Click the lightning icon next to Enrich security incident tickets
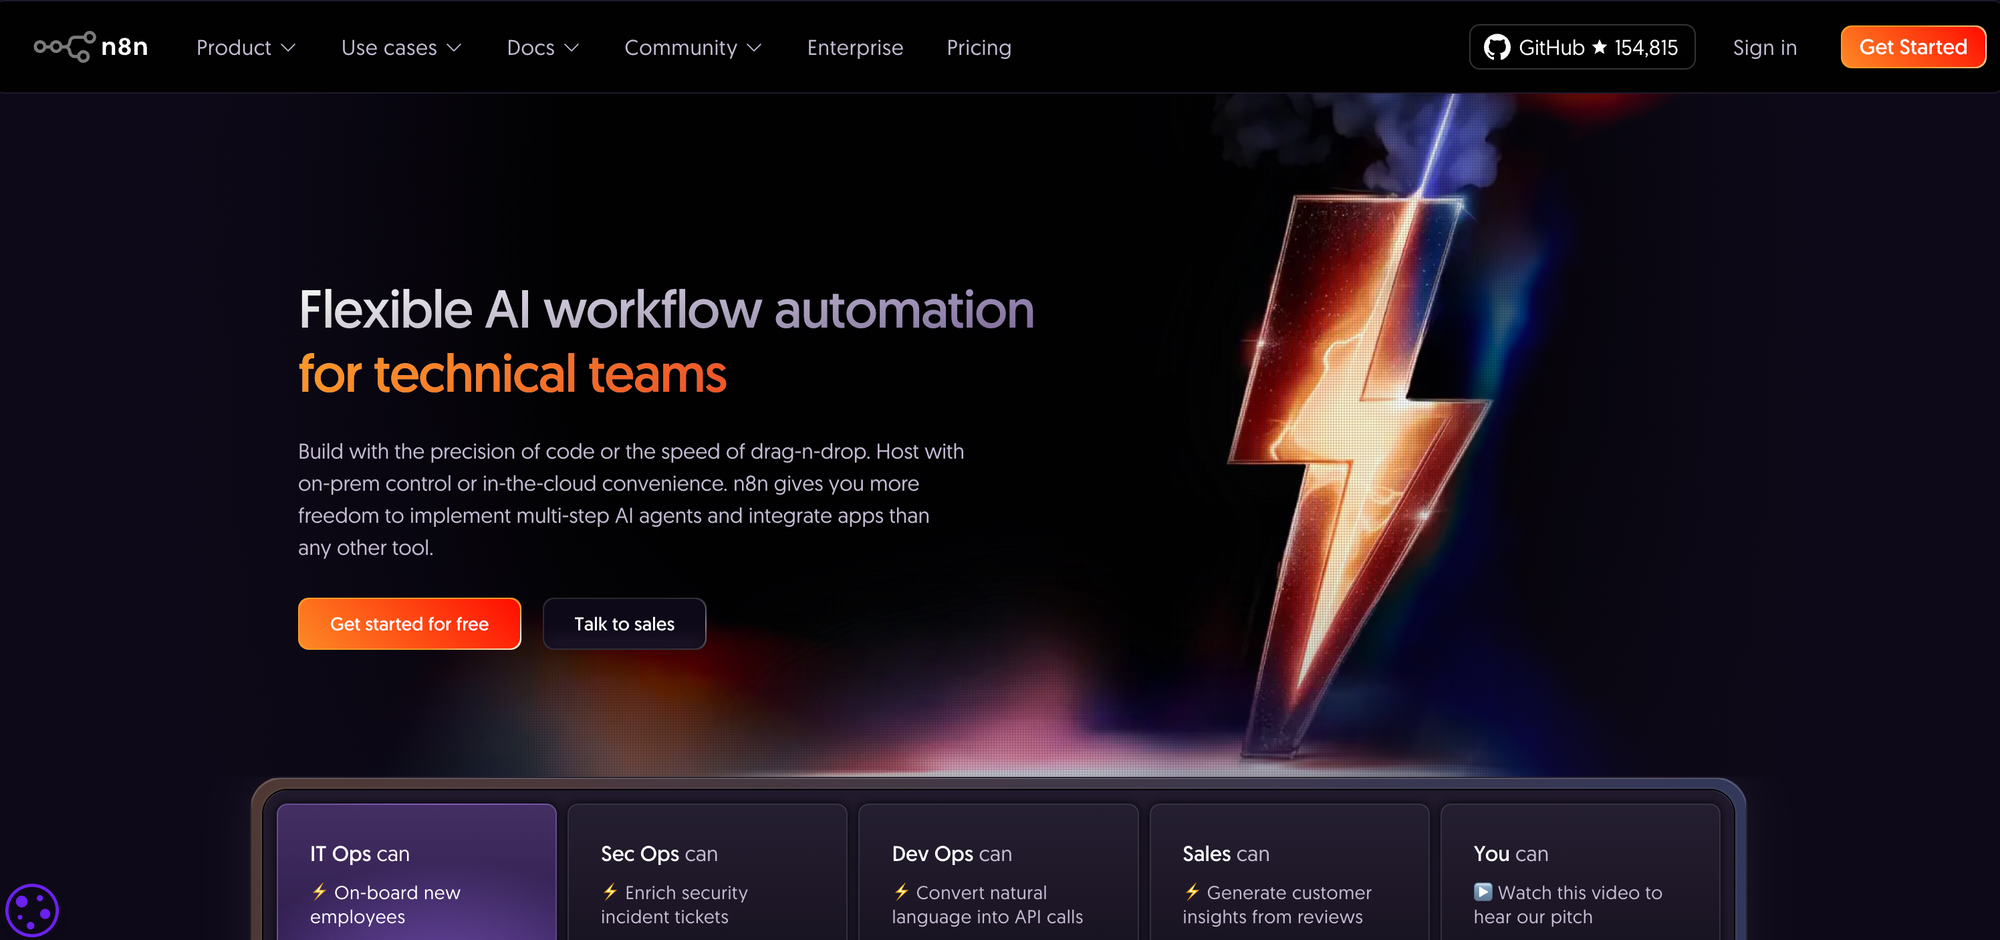 click(x=609, y=893)
